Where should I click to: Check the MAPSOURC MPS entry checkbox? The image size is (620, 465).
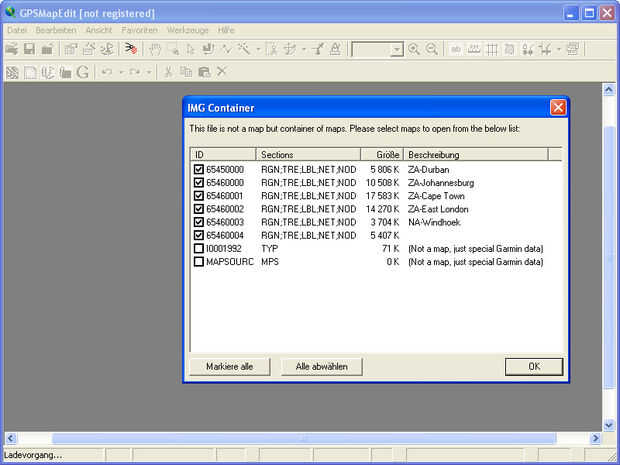[x=198, y=261]
